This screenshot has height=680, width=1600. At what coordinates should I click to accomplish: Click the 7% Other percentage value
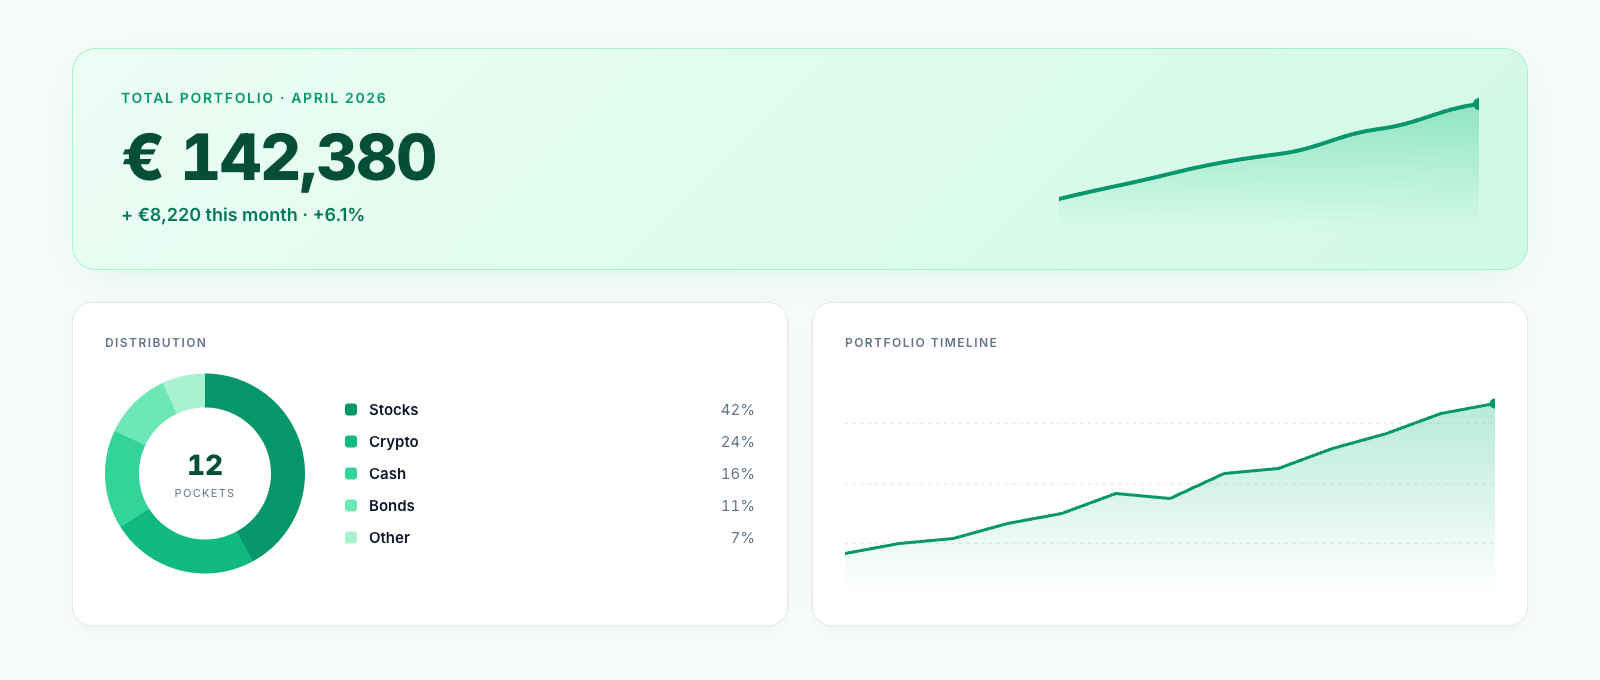pyautogui.click(x=742, y=537)
